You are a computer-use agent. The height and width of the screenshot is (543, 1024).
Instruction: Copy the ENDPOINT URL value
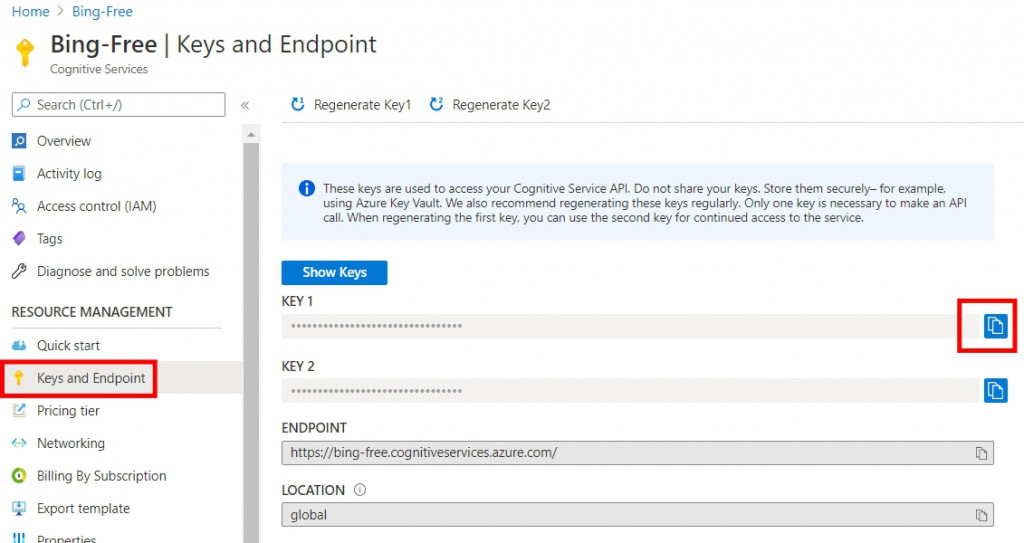982,453
